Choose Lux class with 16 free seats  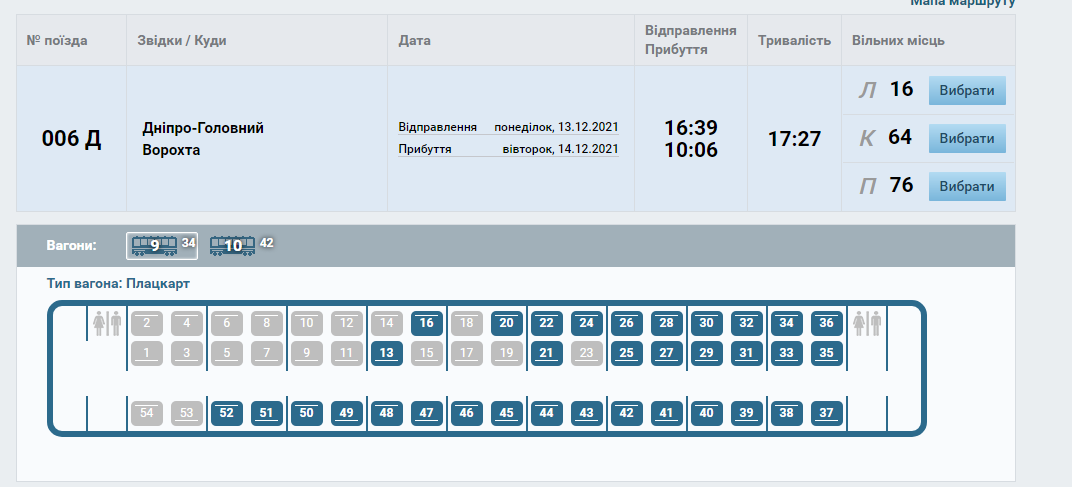point(967,90)
